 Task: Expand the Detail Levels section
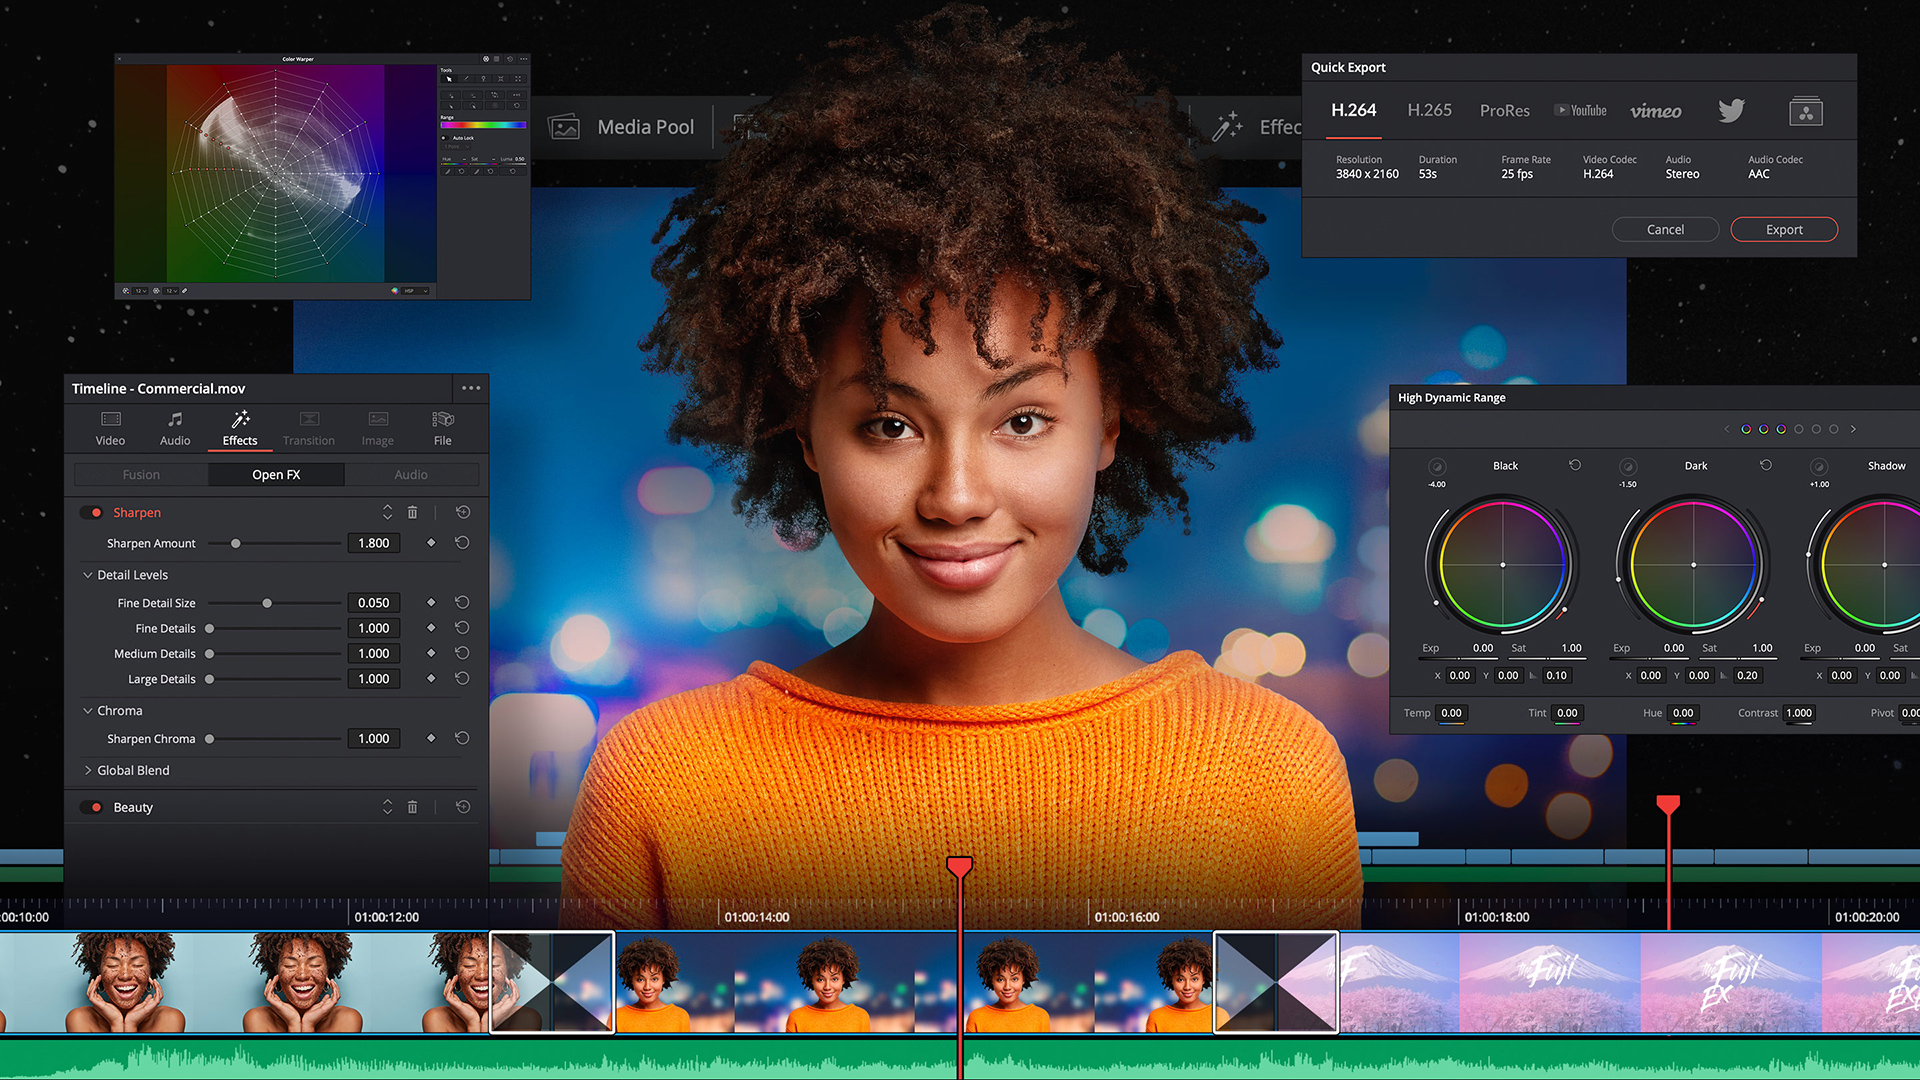point(94,574)
